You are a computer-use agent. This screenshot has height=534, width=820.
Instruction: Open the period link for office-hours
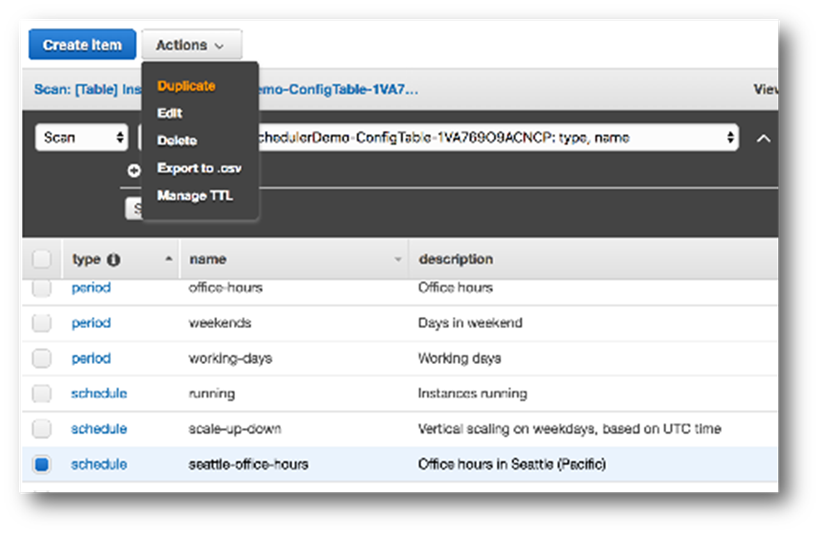91,288
